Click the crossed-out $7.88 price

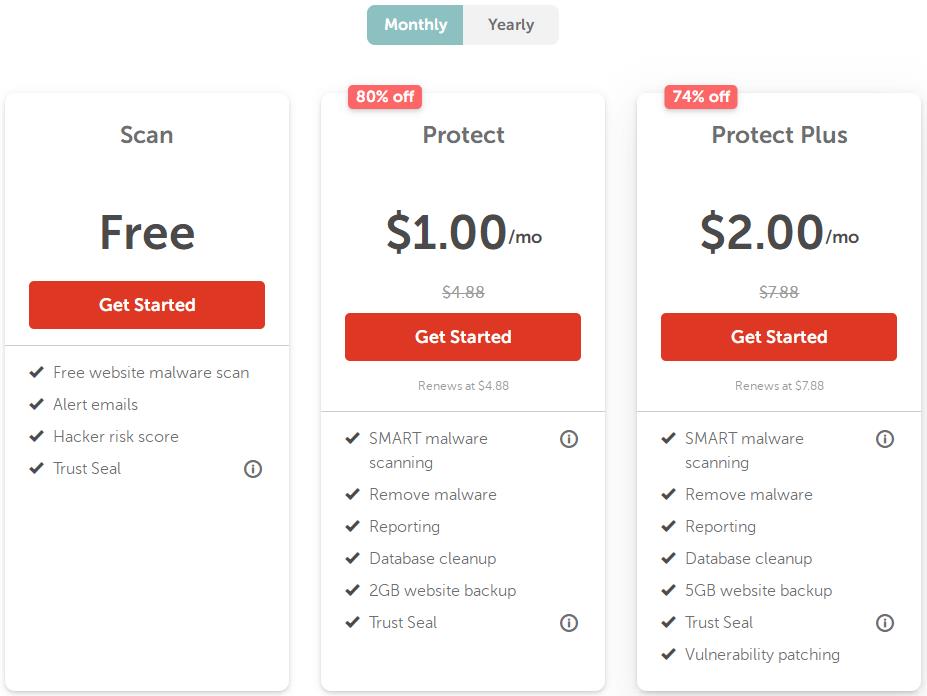click(779, 292)
